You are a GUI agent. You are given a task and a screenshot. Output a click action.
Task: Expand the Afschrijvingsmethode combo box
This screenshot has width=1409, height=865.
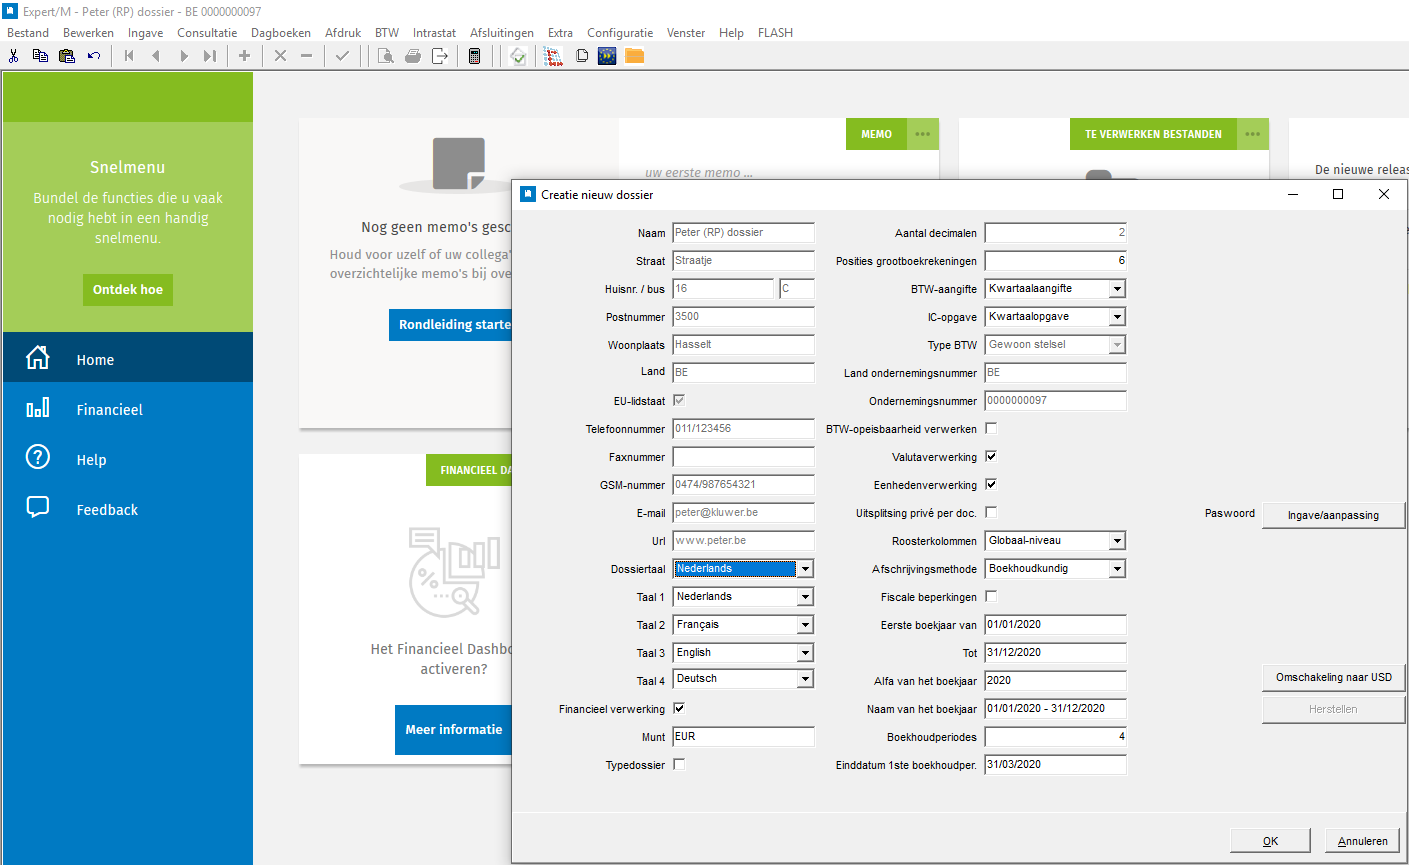(1117, 569)
